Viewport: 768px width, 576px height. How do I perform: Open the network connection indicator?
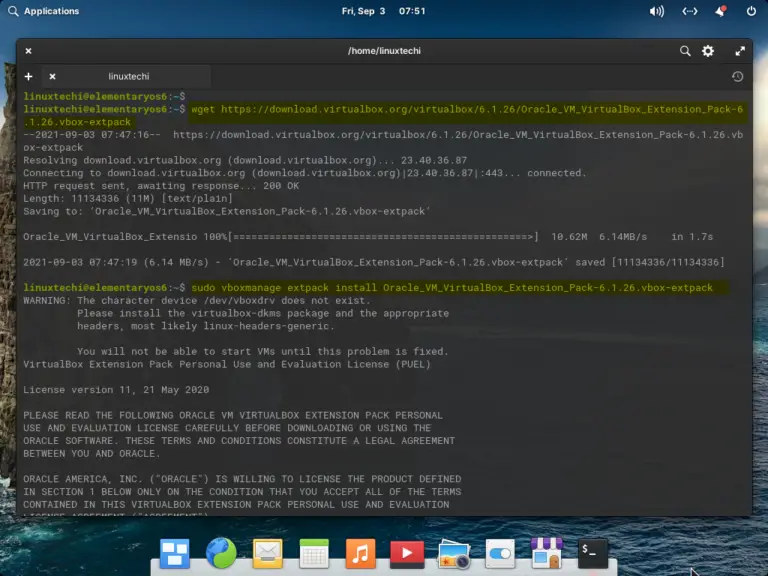[x=690, y=11]
